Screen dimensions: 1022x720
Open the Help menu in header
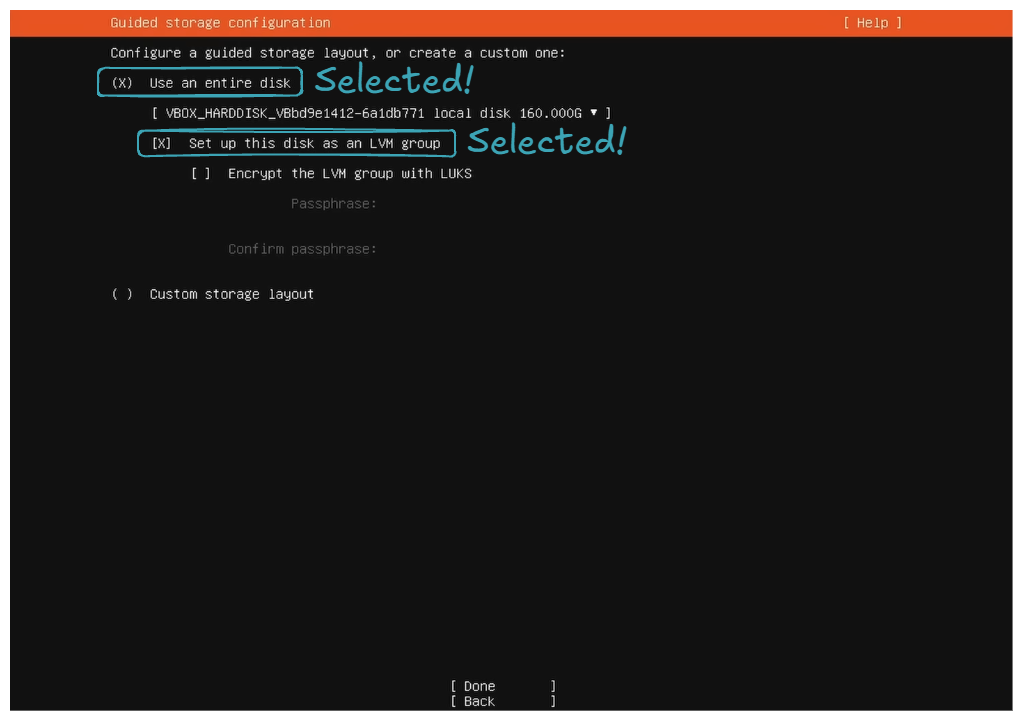872,22
